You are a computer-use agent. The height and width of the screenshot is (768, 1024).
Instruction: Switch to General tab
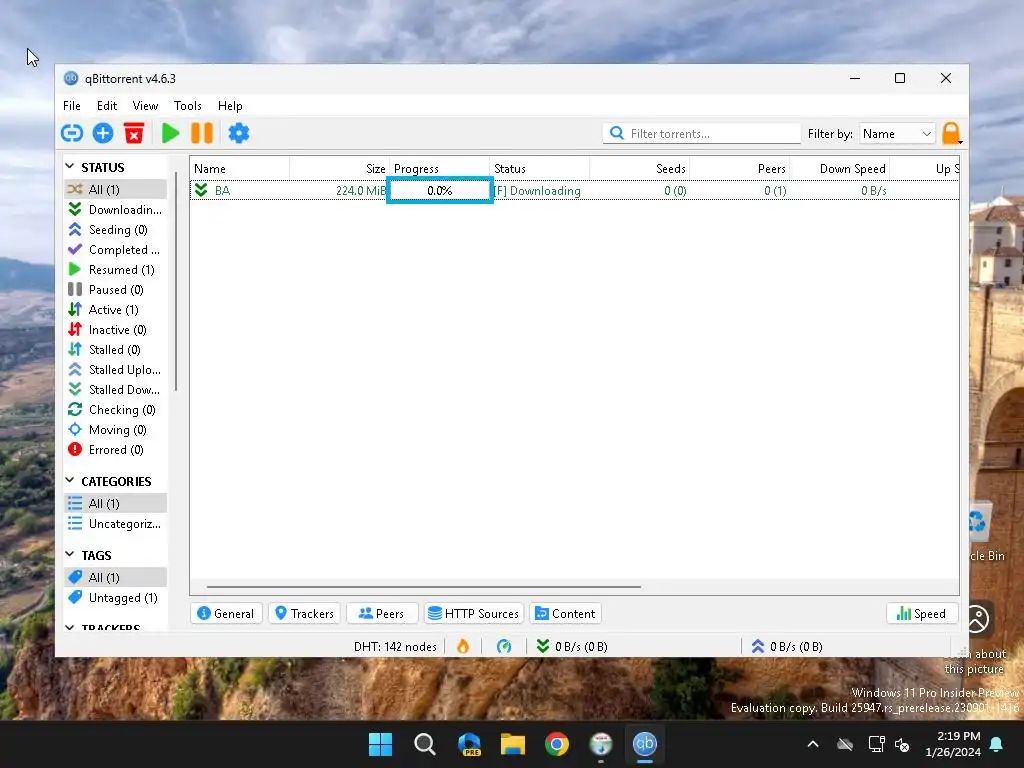(226, 614)
